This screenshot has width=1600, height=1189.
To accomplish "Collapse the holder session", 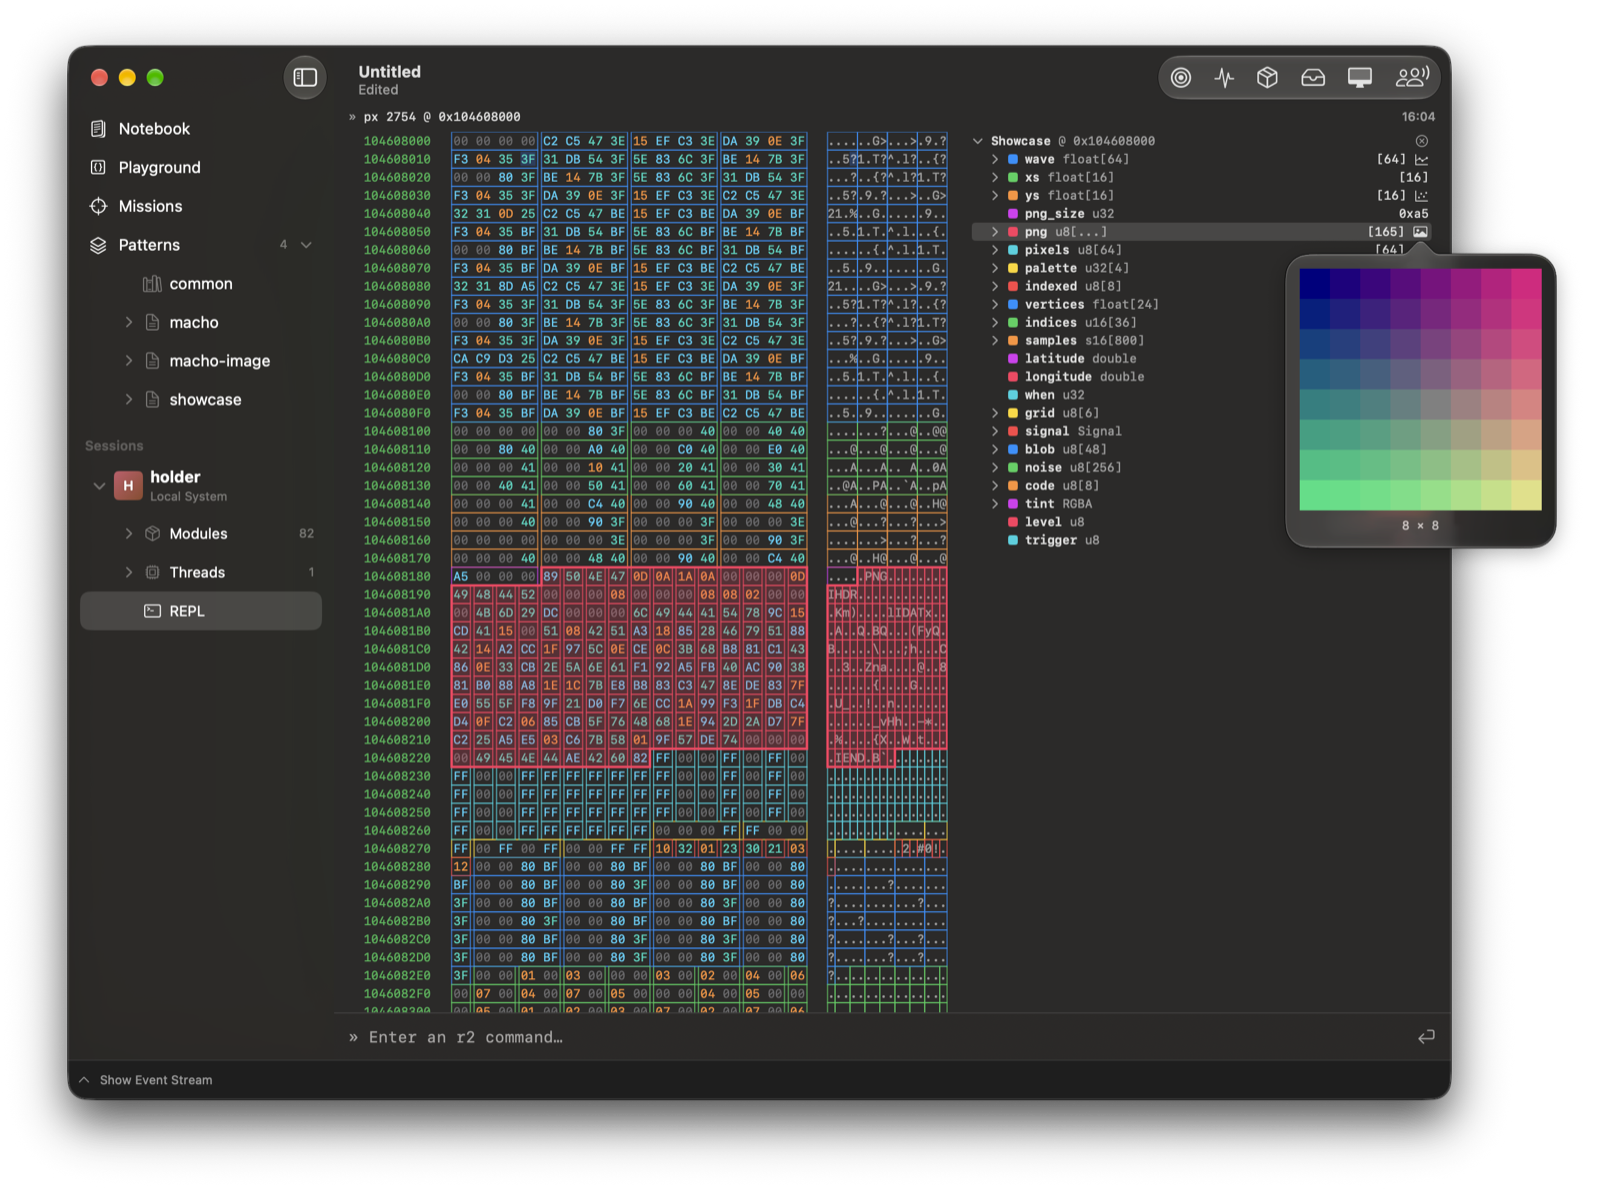I will point(99,486).
